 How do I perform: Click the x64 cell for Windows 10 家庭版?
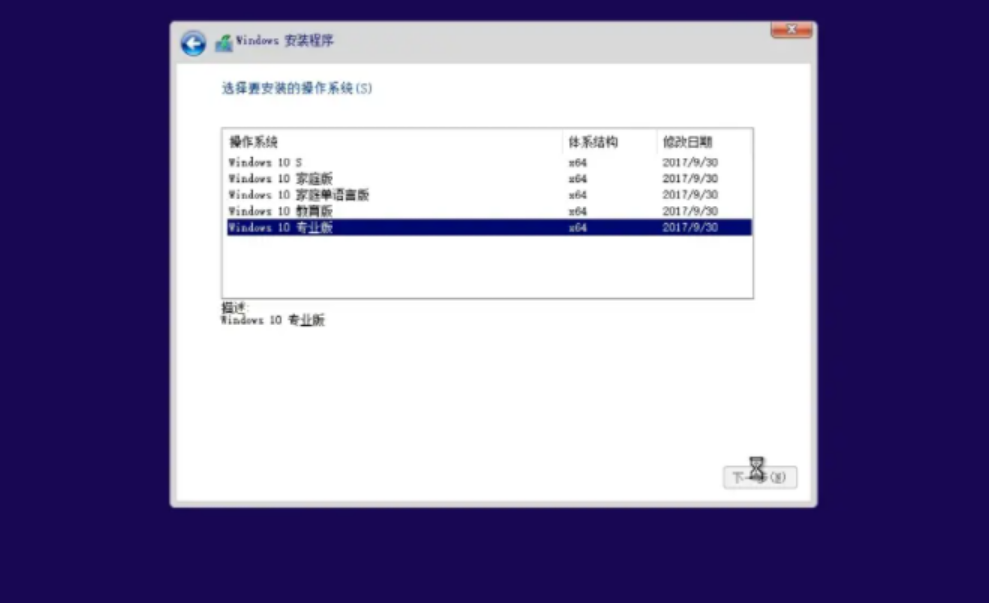click(578, 179)
